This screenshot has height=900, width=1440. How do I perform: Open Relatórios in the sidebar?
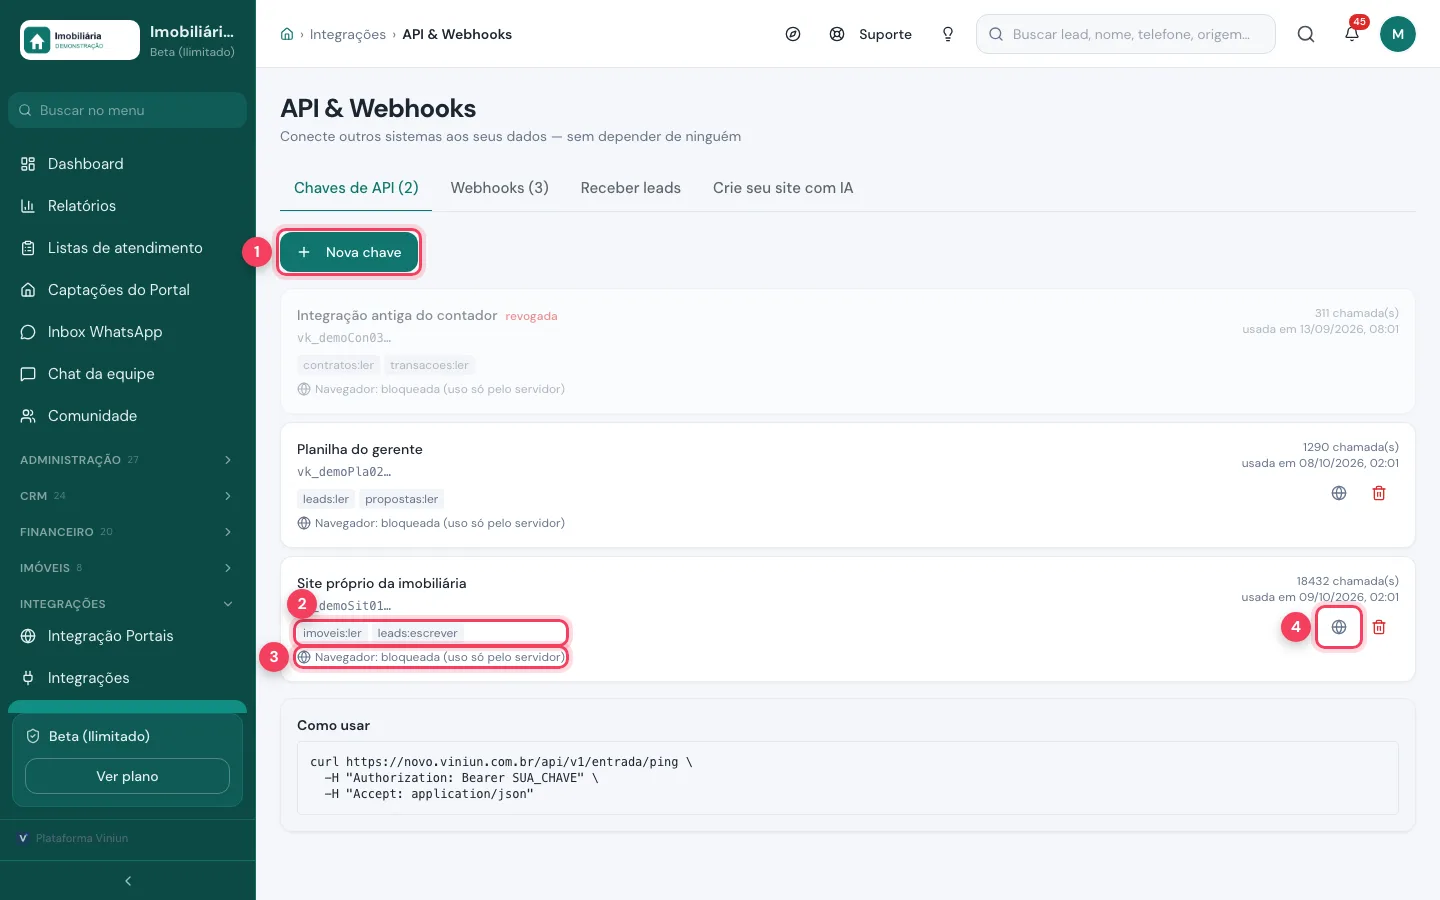tap(128, 206)
